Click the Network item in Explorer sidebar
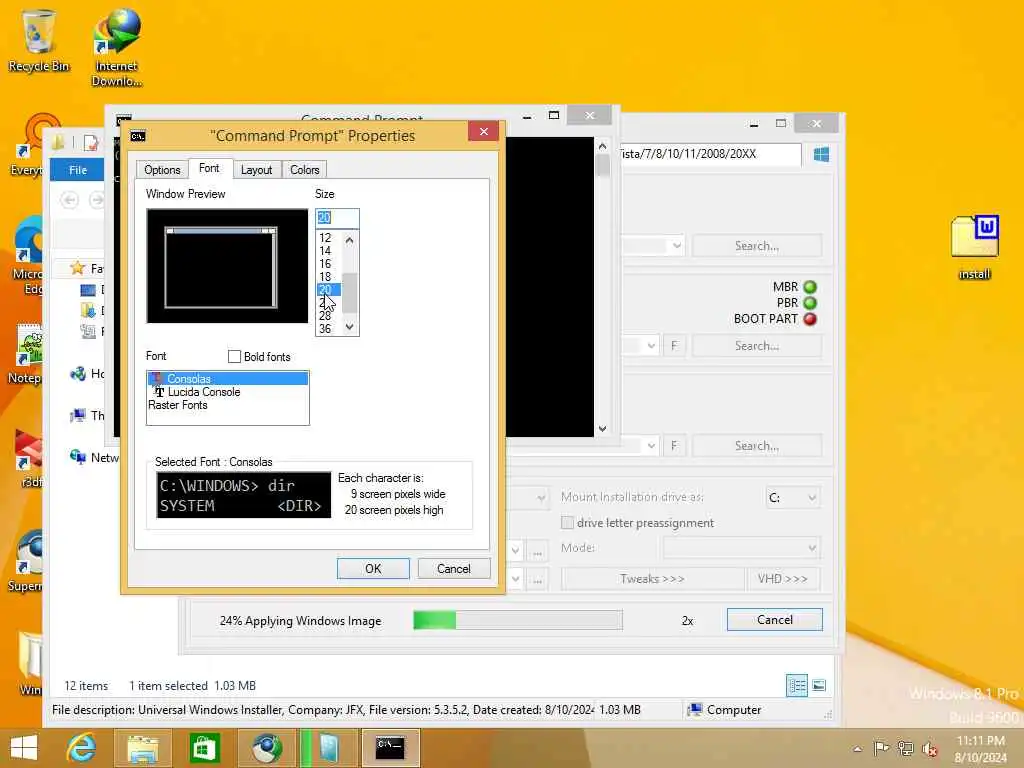The width and height of the screenshot is (1024, 768). point(95,457)
